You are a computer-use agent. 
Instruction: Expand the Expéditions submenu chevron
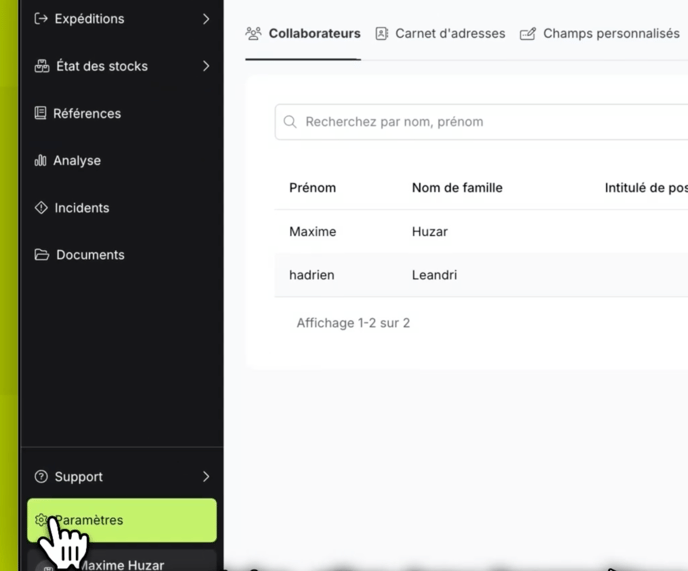(206, 19)
